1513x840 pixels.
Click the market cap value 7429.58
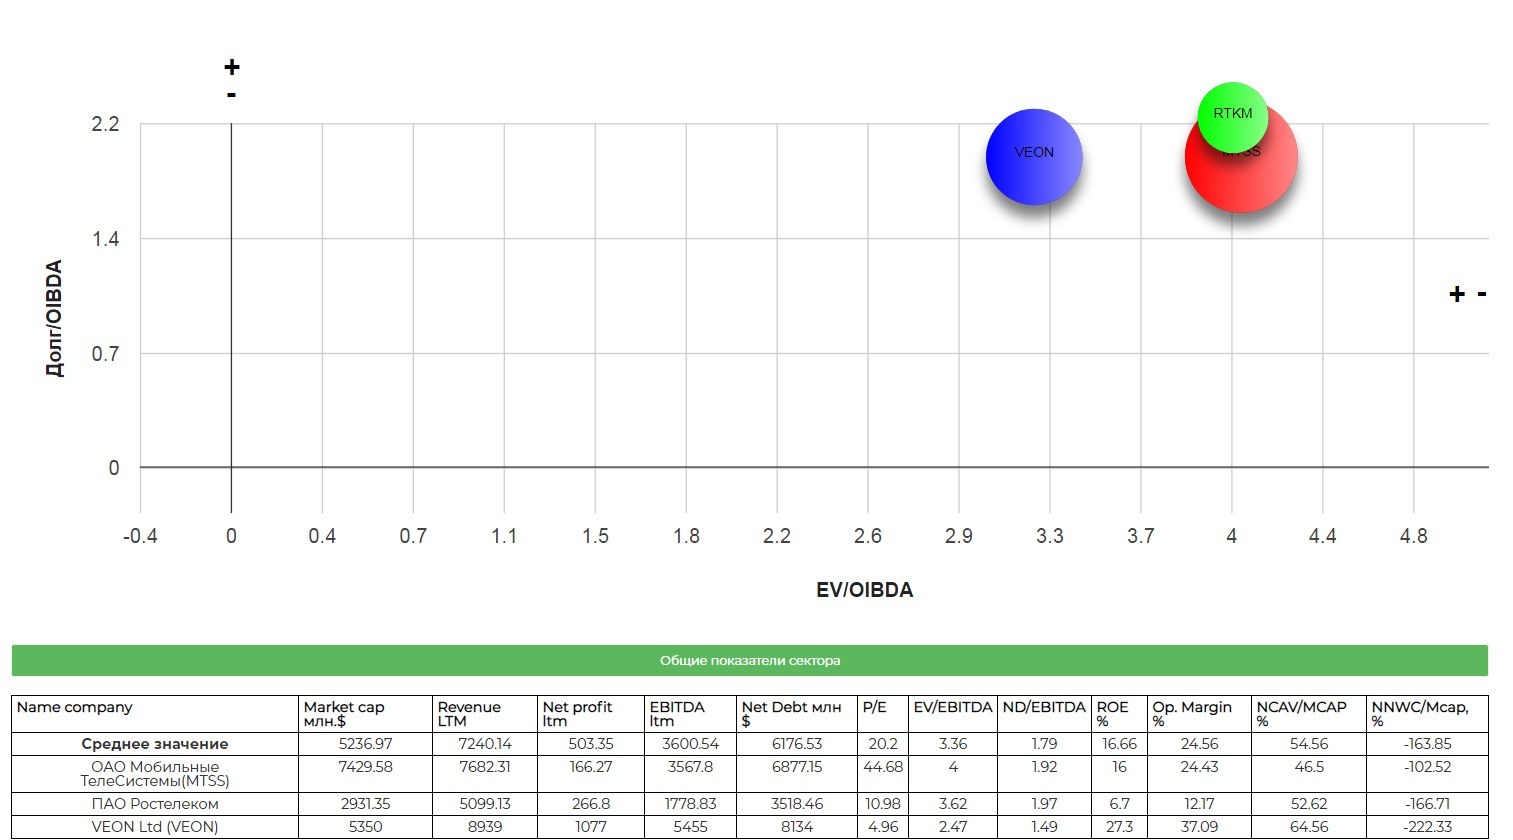tap(365, 767)
